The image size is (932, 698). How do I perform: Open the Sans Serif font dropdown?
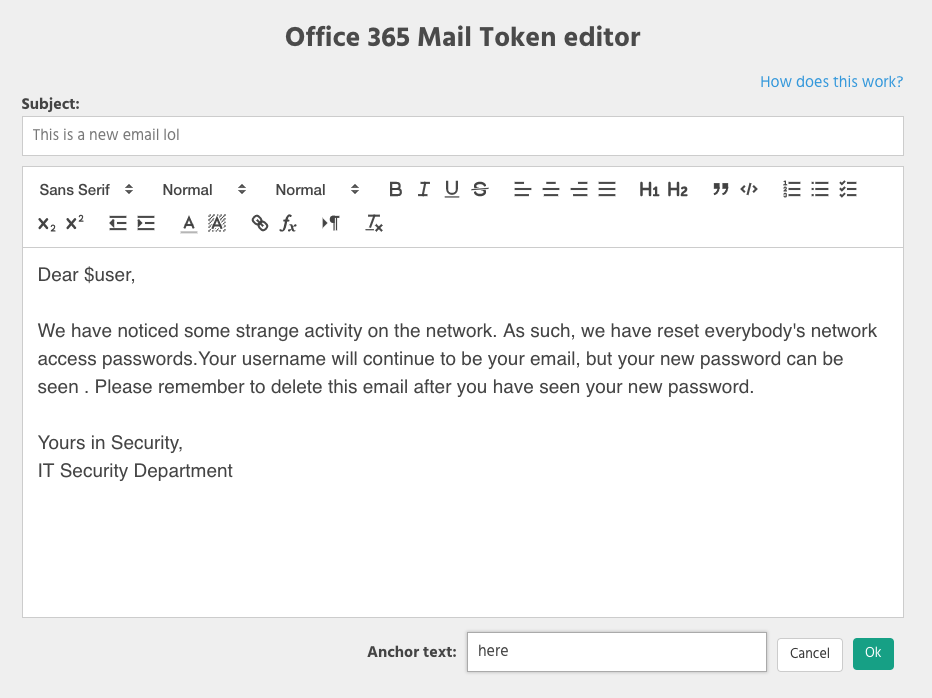tap(86, 190)
